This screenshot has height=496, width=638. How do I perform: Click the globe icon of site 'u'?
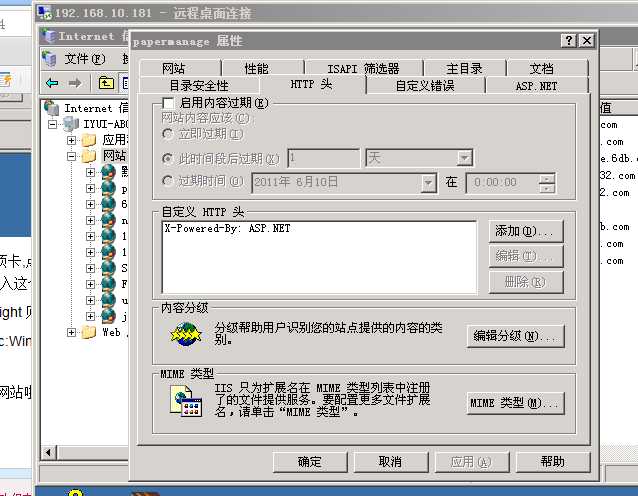(x=108, y=300)
